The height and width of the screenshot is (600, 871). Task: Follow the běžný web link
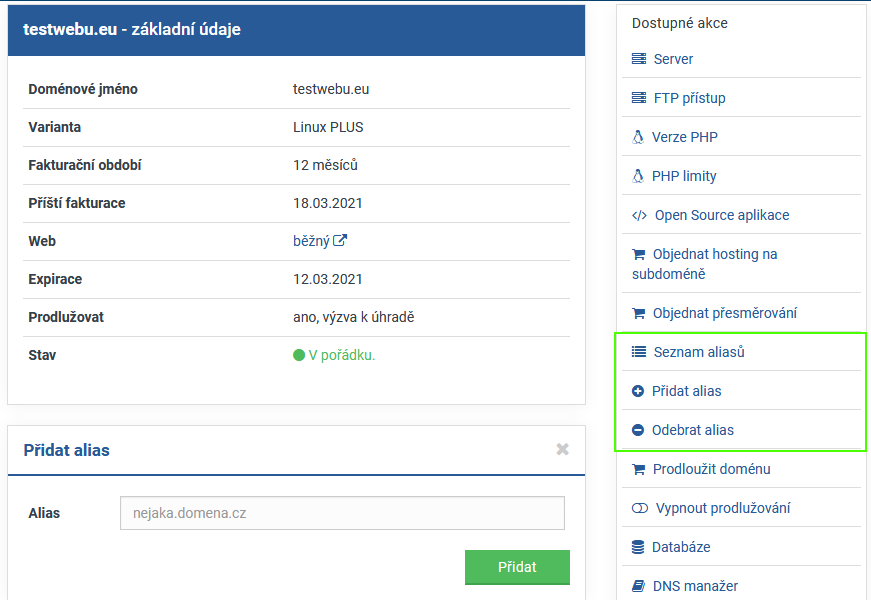click(311, 241)
